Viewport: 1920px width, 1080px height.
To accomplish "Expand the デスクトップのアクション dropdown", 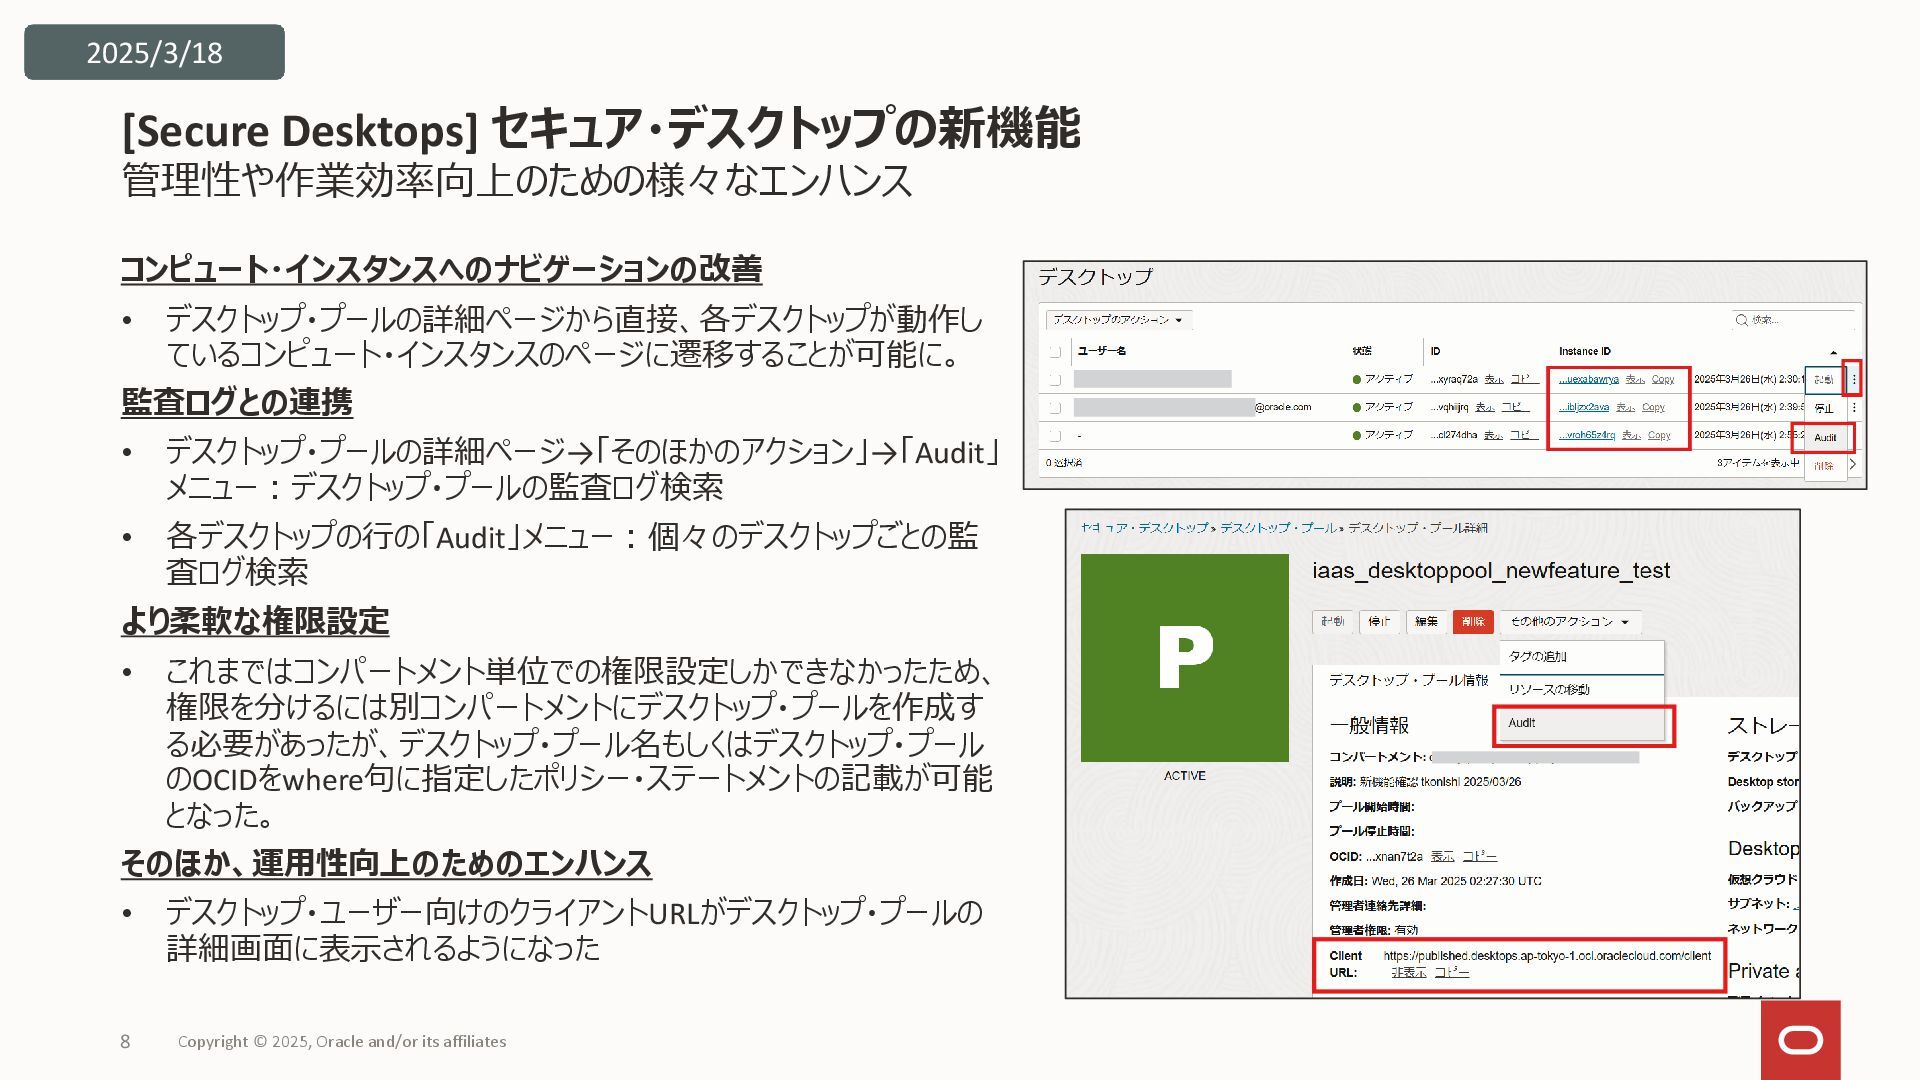I will pyautogui.click(x=1117, y=320).
